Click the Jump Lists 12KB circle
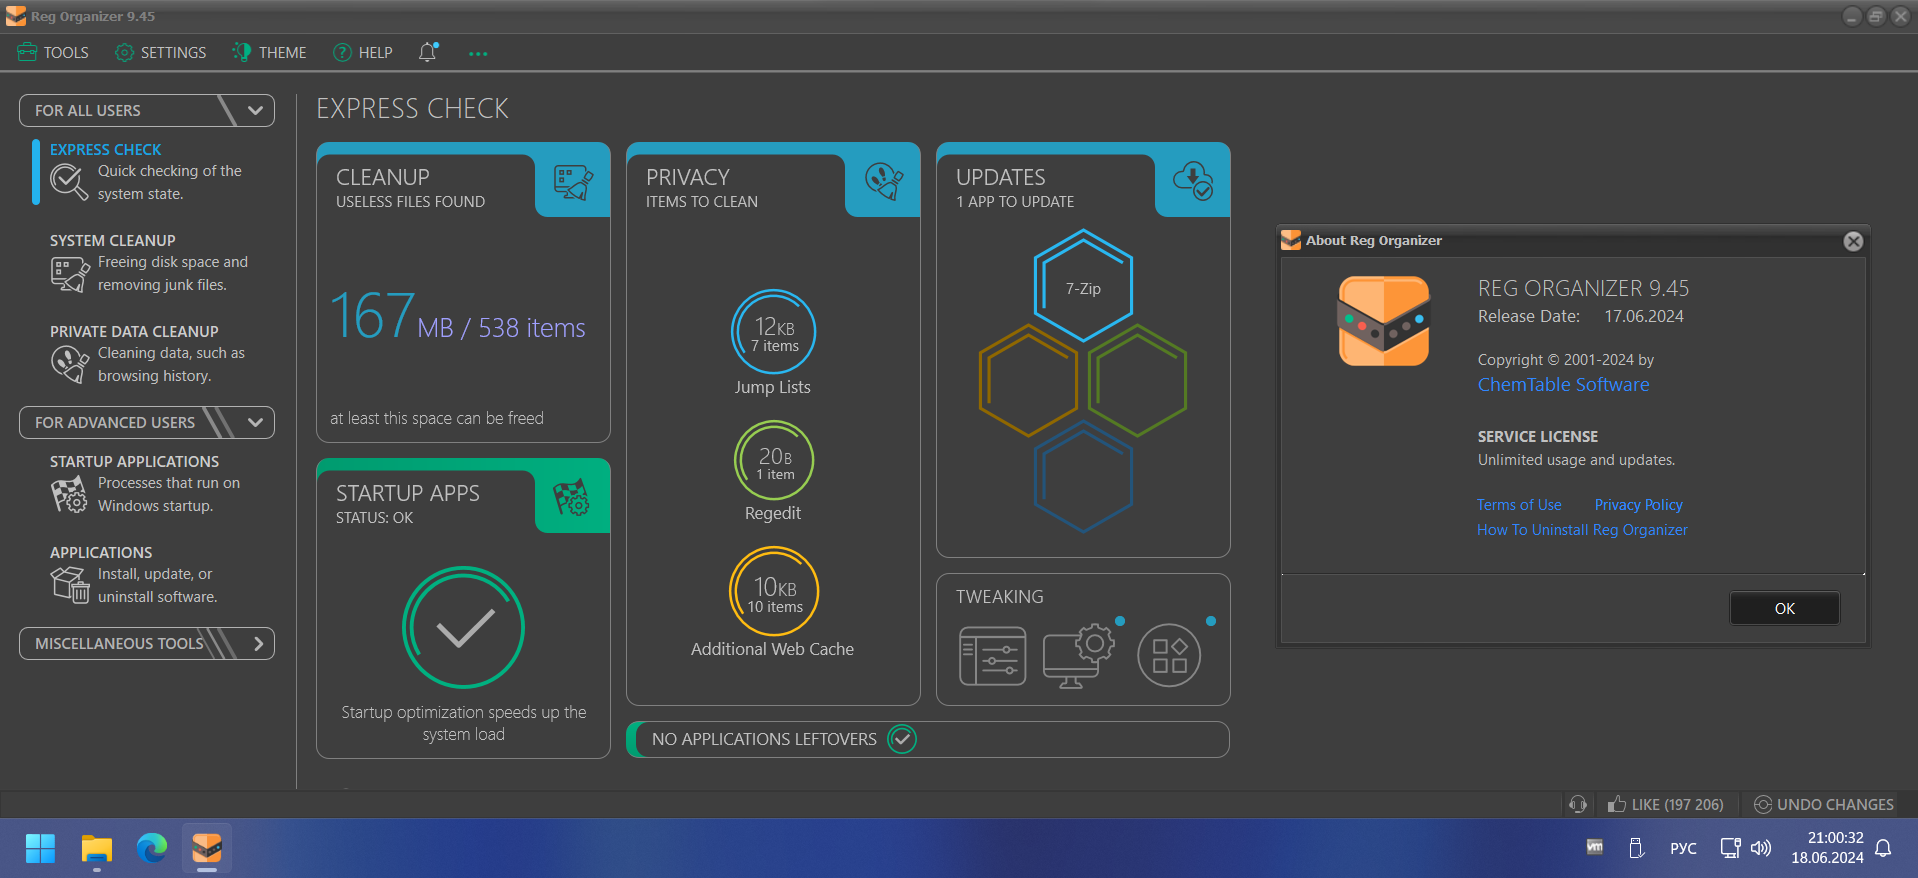The width and height of the screenshot is (1918, 878). [x=774, y=331]
